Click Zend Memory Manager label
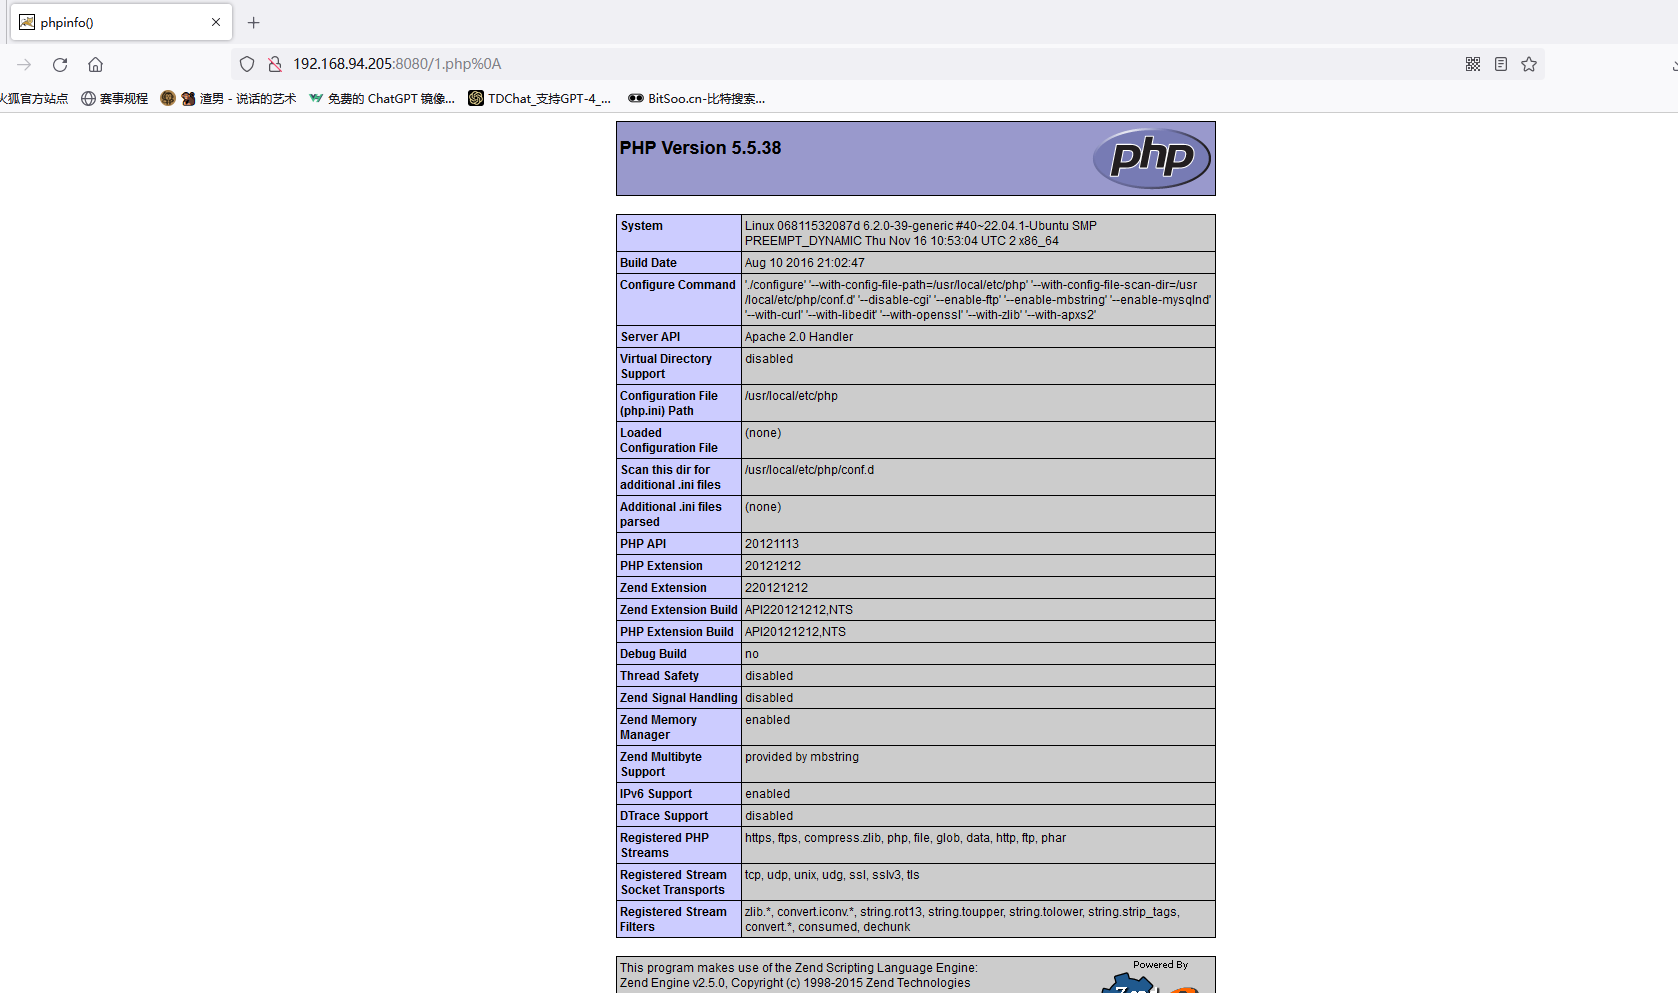The width and height of the screenshot is (1678, 993). 658,727
